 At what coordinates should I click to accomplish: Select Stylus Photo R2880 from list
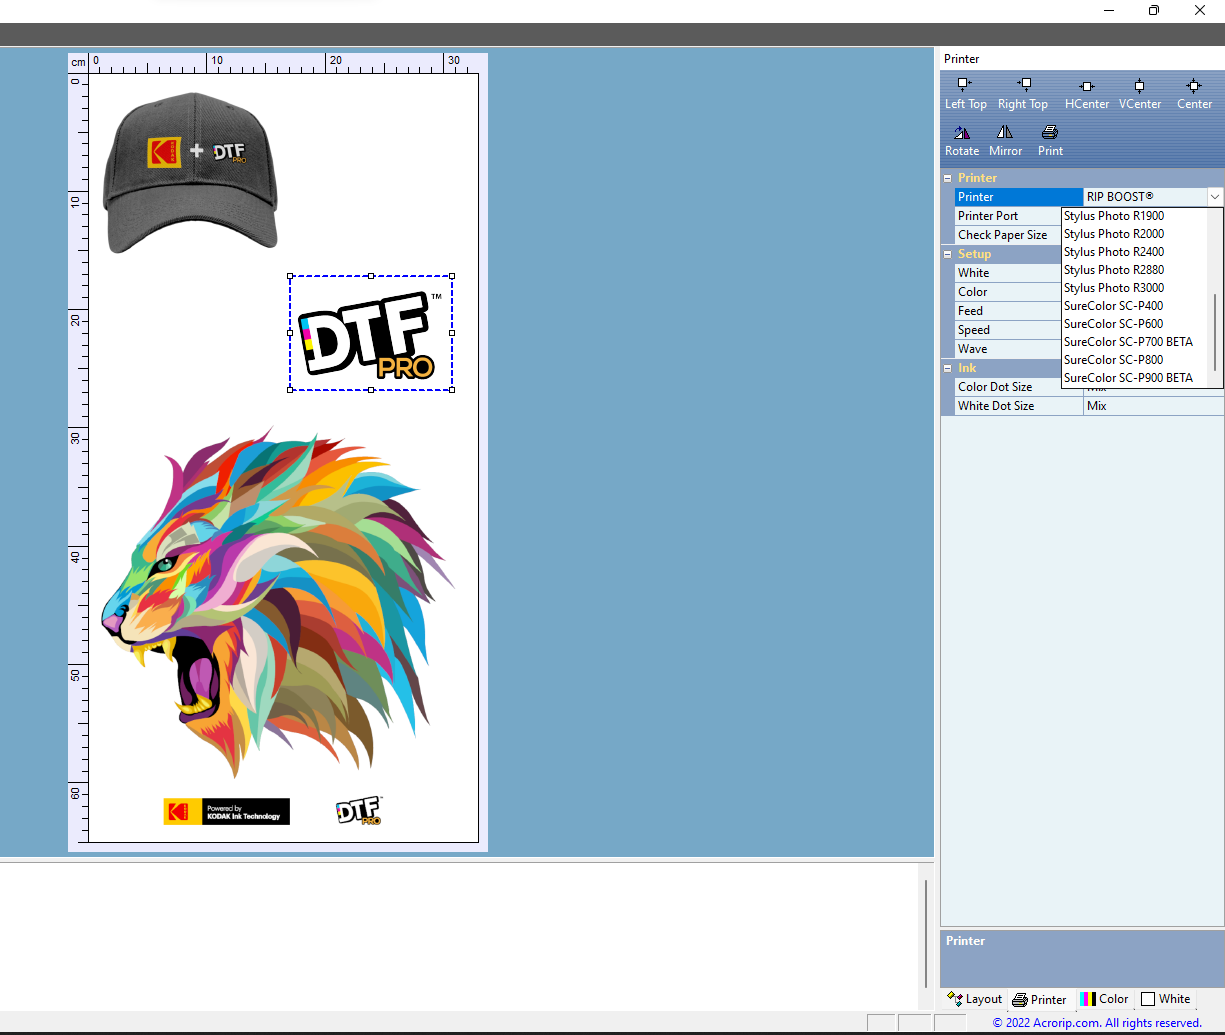(1113, 270)
